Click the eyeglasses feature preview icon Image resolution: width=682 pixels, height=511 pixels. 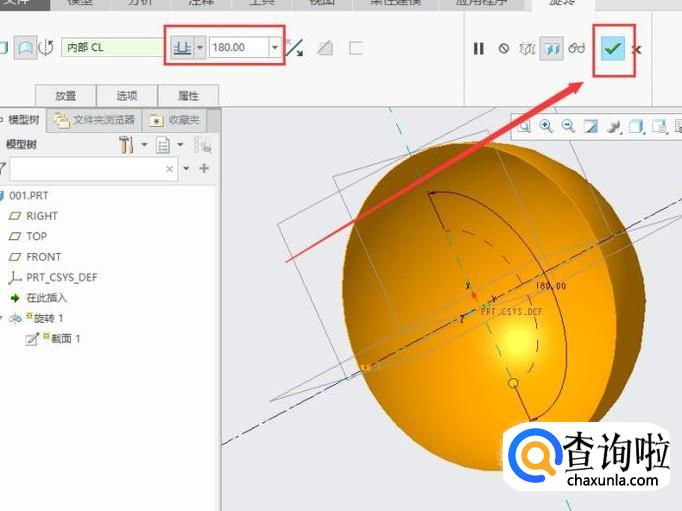click(x=577, y=48)
